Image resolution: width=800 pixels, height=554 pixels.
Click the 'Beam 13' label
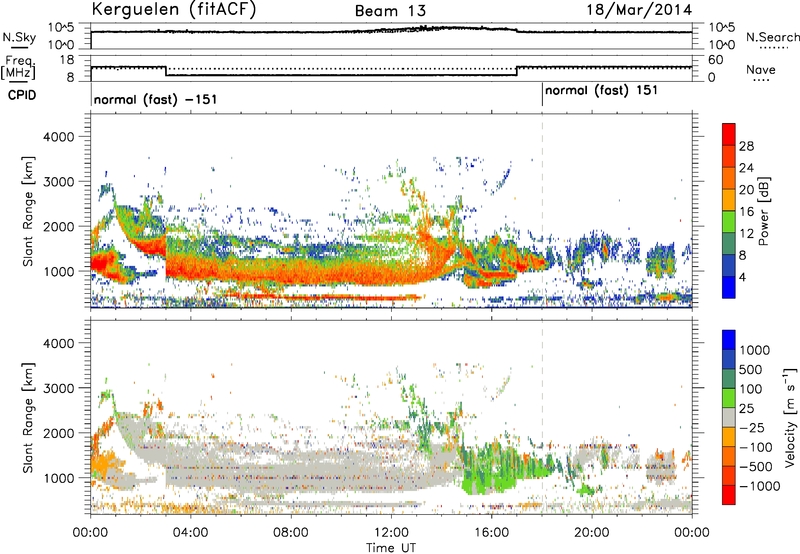(x=390, y=11)
